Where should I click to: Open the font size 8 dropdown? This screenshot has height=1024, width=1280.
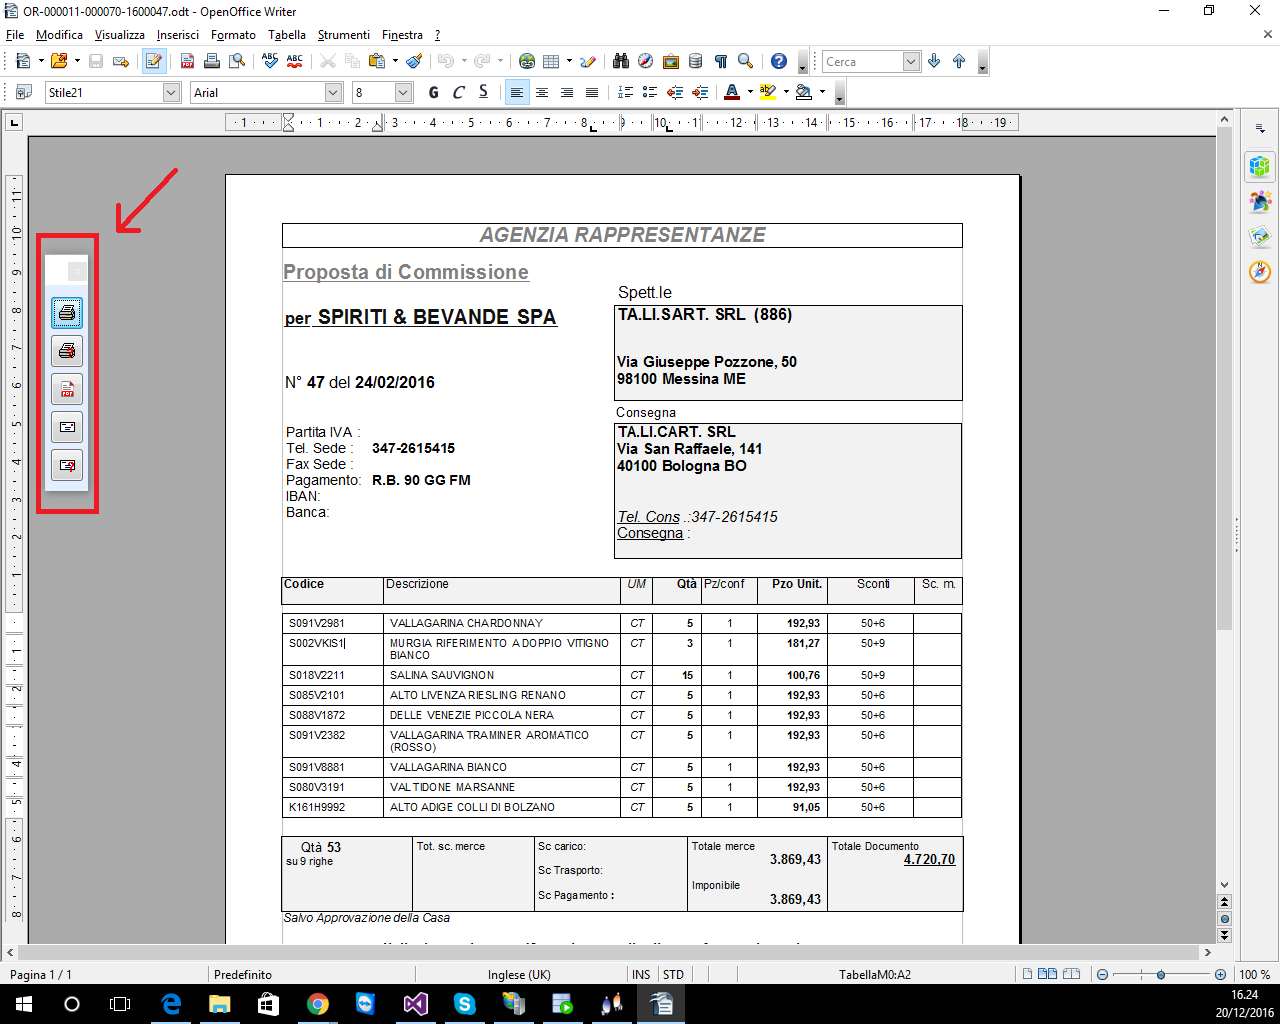point(404,92)
